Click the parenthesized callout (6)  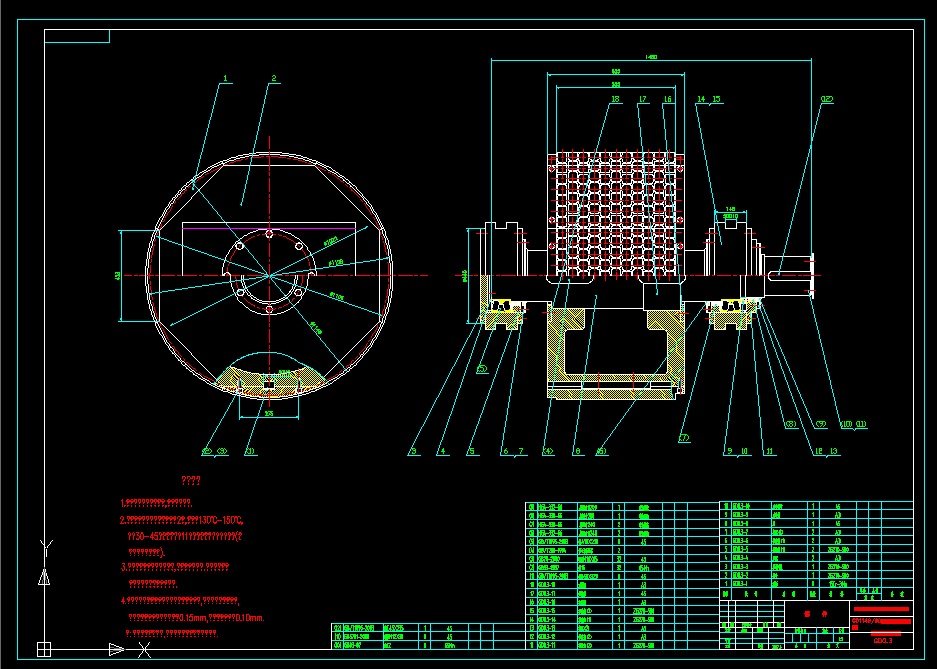pos(602,452)
